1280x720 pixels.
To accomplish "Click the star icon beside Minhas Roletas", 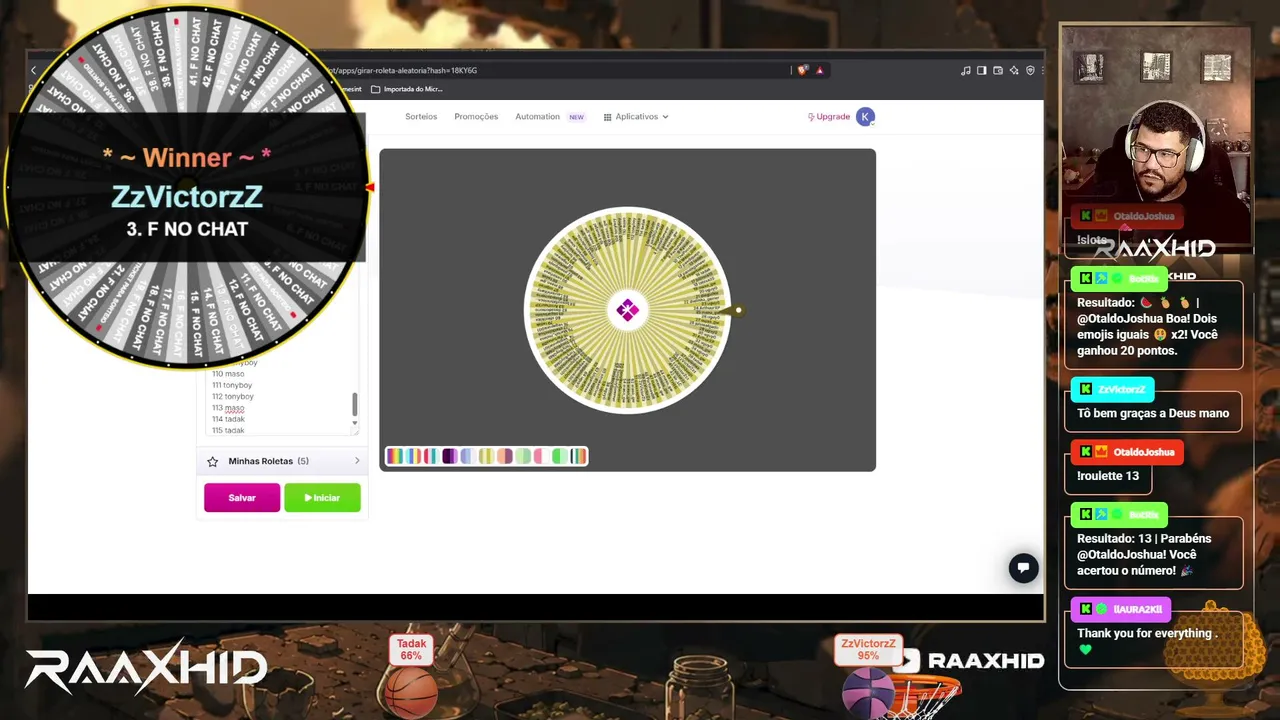I will coord(212,461).
